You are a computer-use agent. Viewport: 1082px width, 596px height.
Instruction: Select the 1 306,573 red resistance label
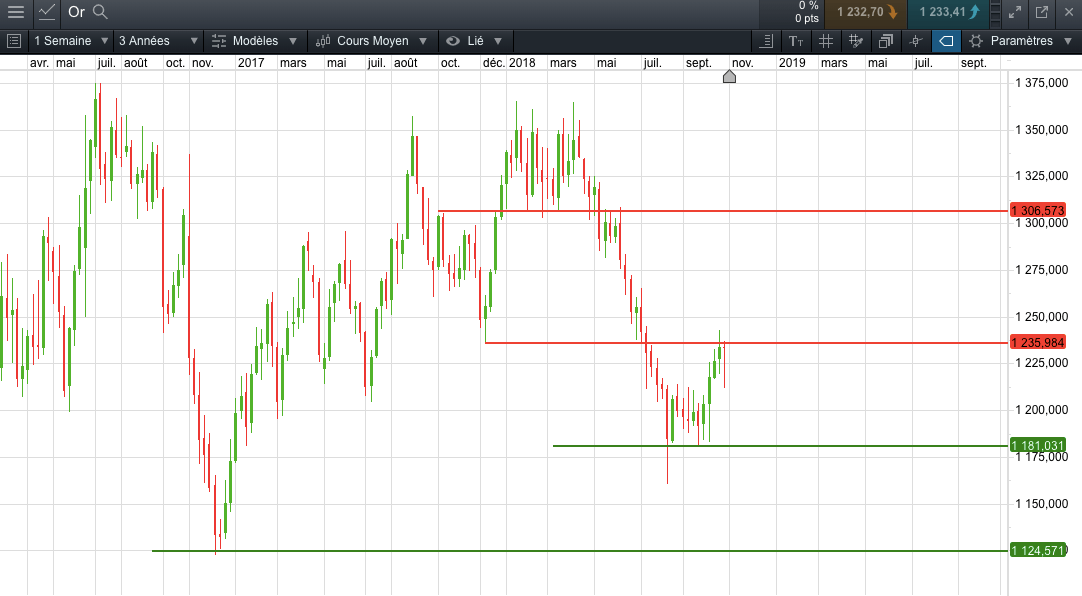(x=1038, y=210)
